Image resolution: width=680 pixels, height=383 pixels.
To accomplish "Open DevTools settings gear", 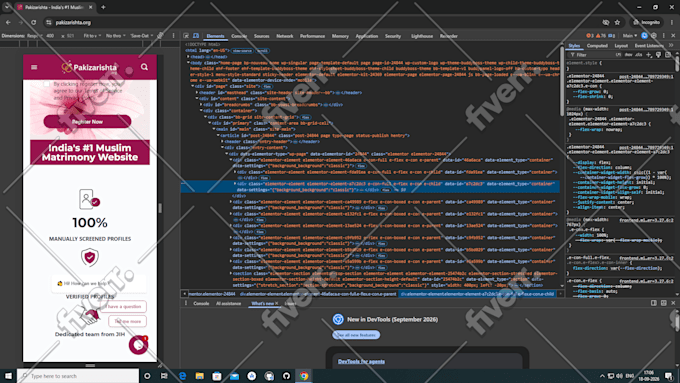I will (654, 36).
